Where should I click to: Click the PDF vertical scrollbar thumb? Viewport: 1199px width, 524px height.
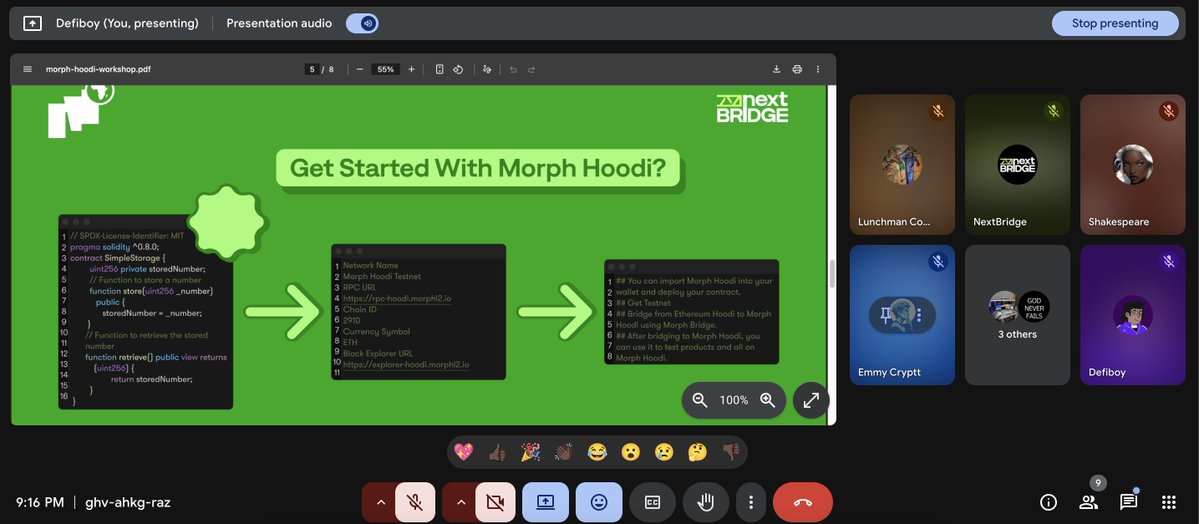[831, 274]
